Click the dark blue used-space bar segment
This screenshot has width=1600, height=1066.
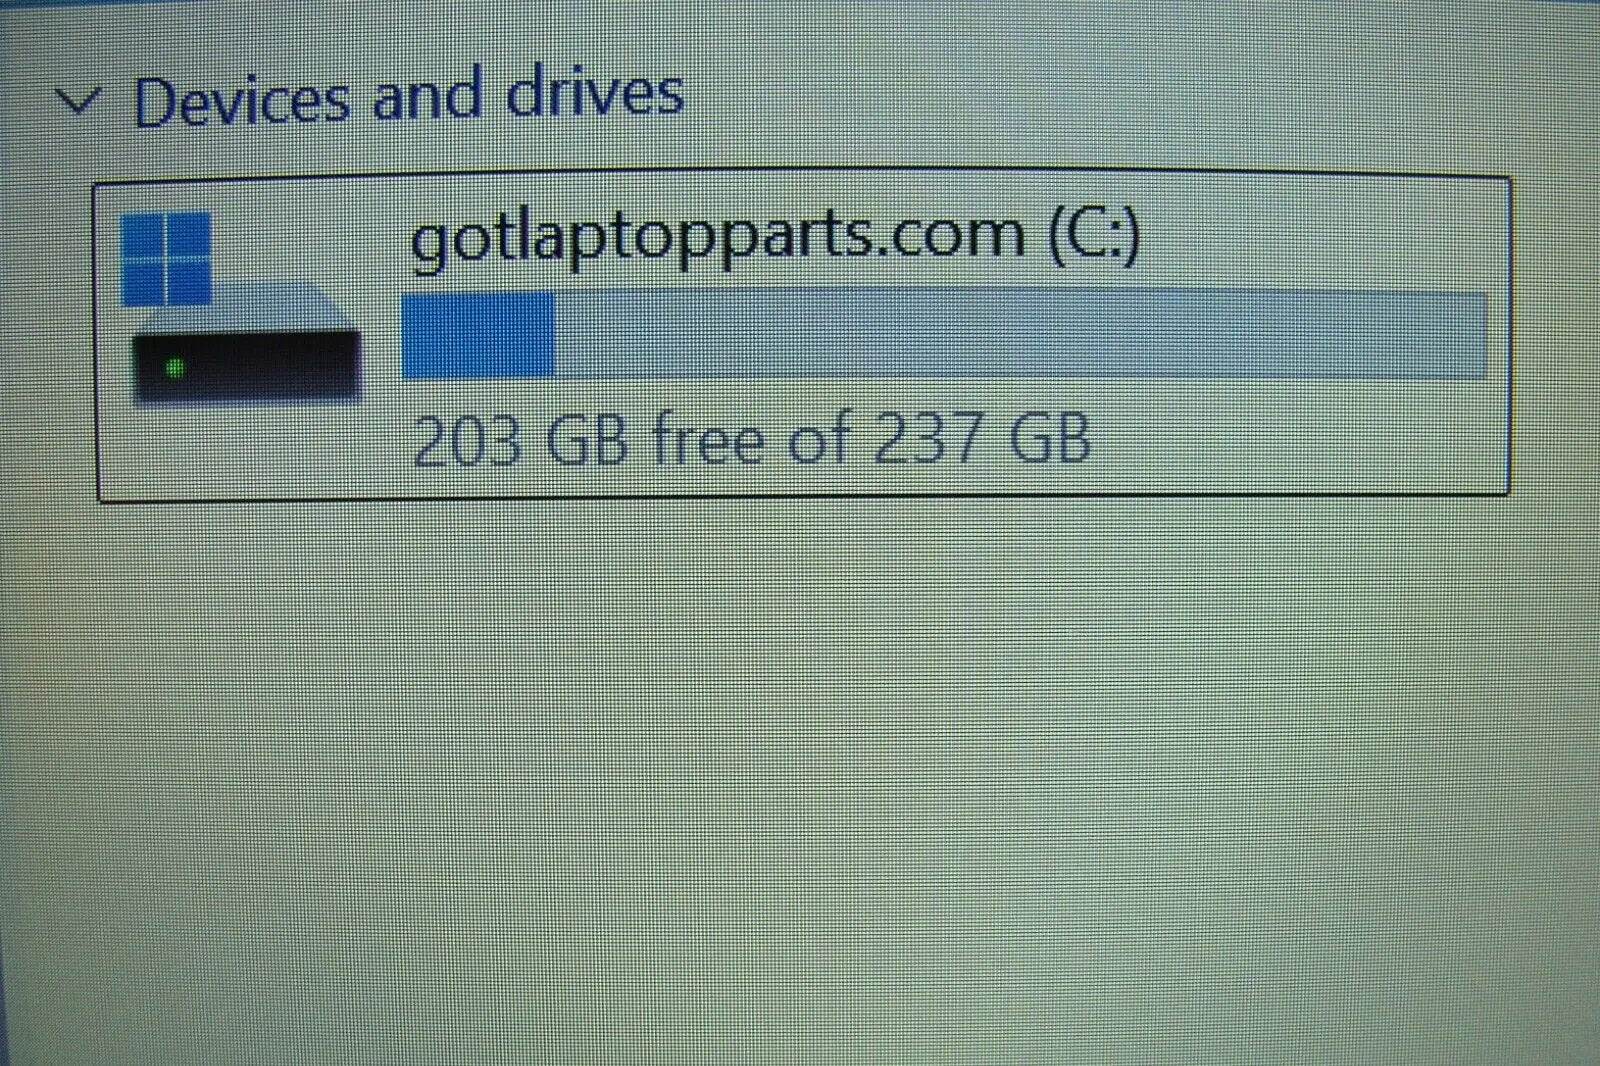tap(478, 335)
